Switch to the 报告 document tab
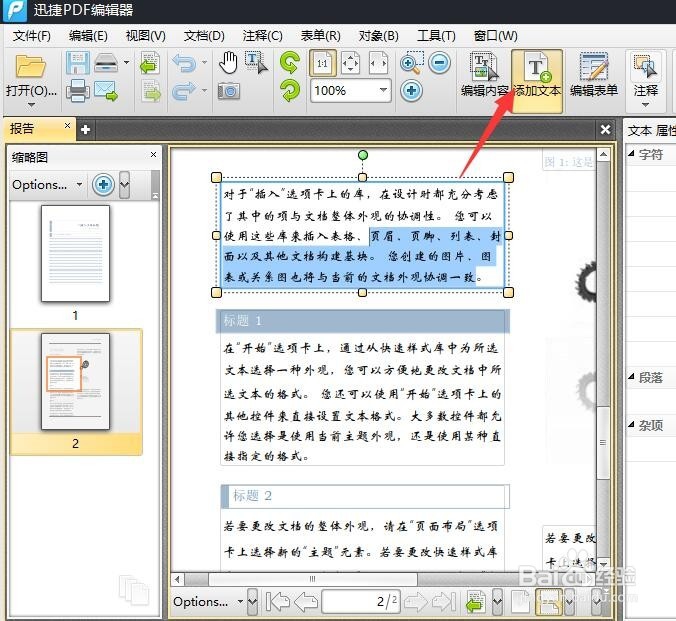Viewport: 676px width, 621px height. pyautogui.click(x=40, y=129)
